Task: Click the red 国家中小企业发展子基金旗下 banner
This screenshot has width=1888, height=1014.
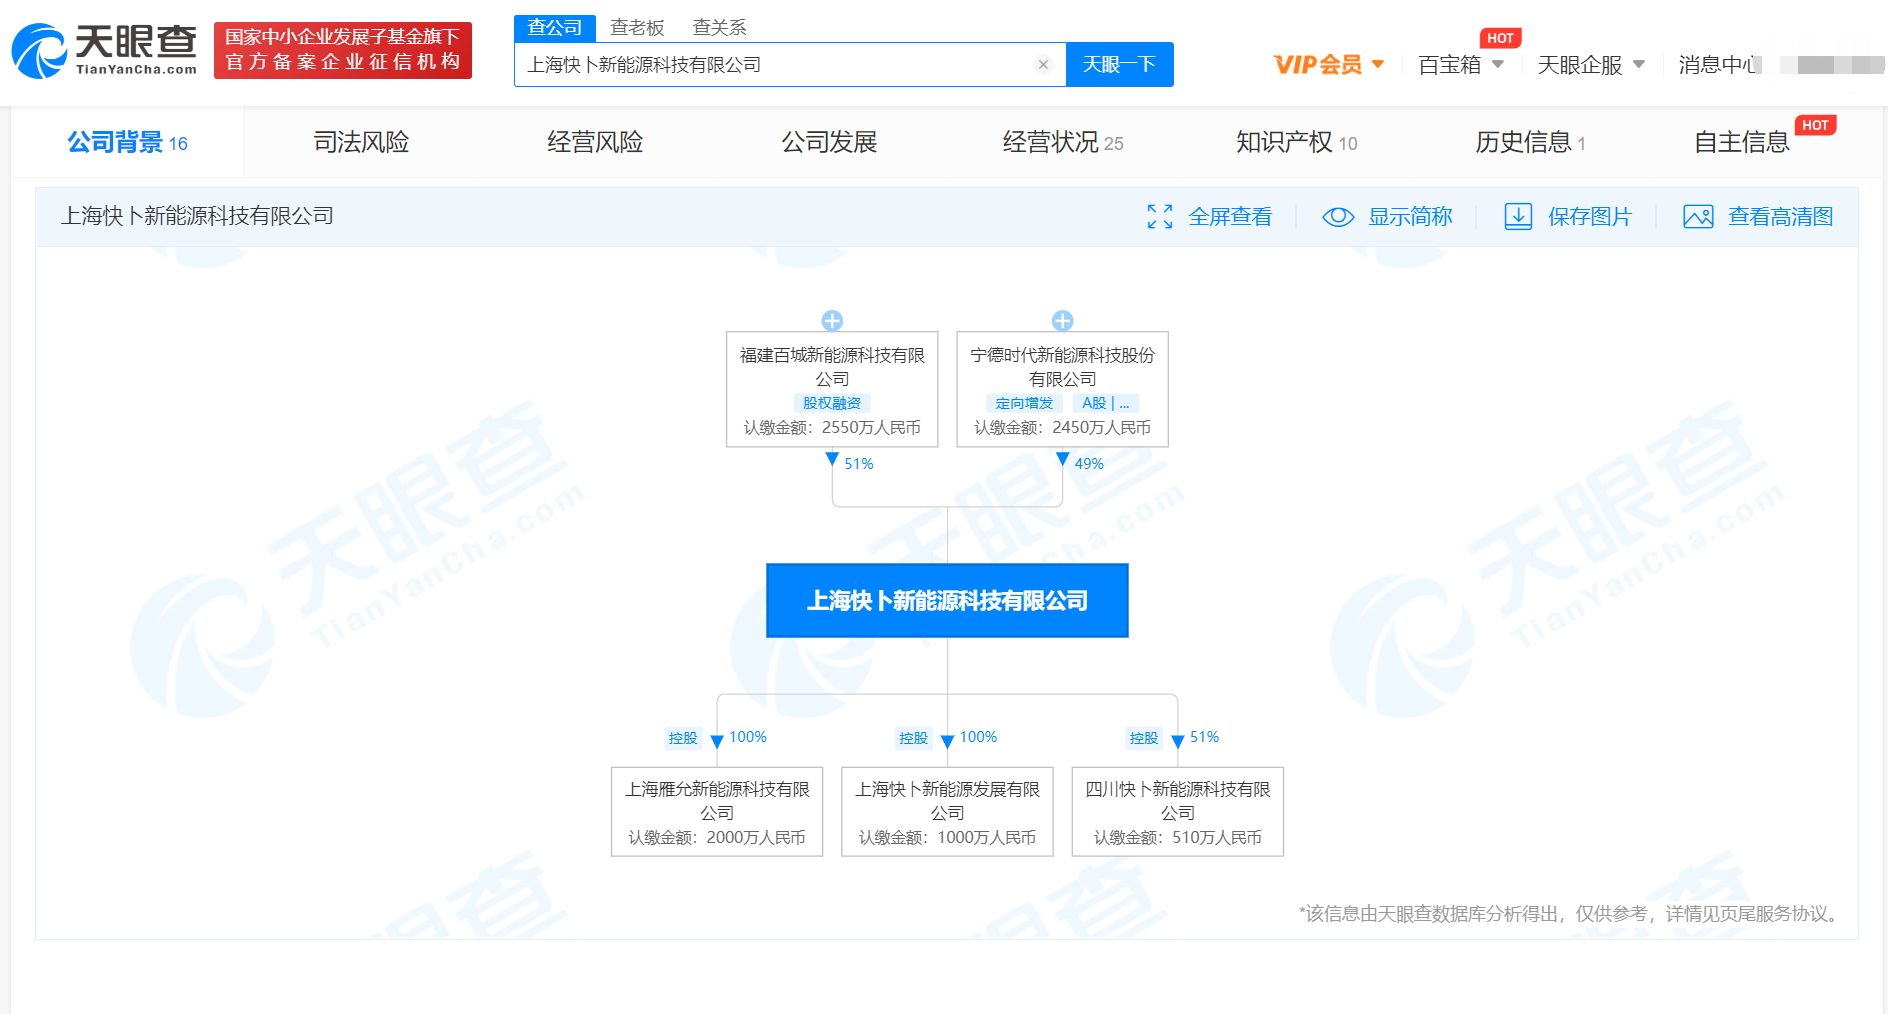Action: (343, 50)
